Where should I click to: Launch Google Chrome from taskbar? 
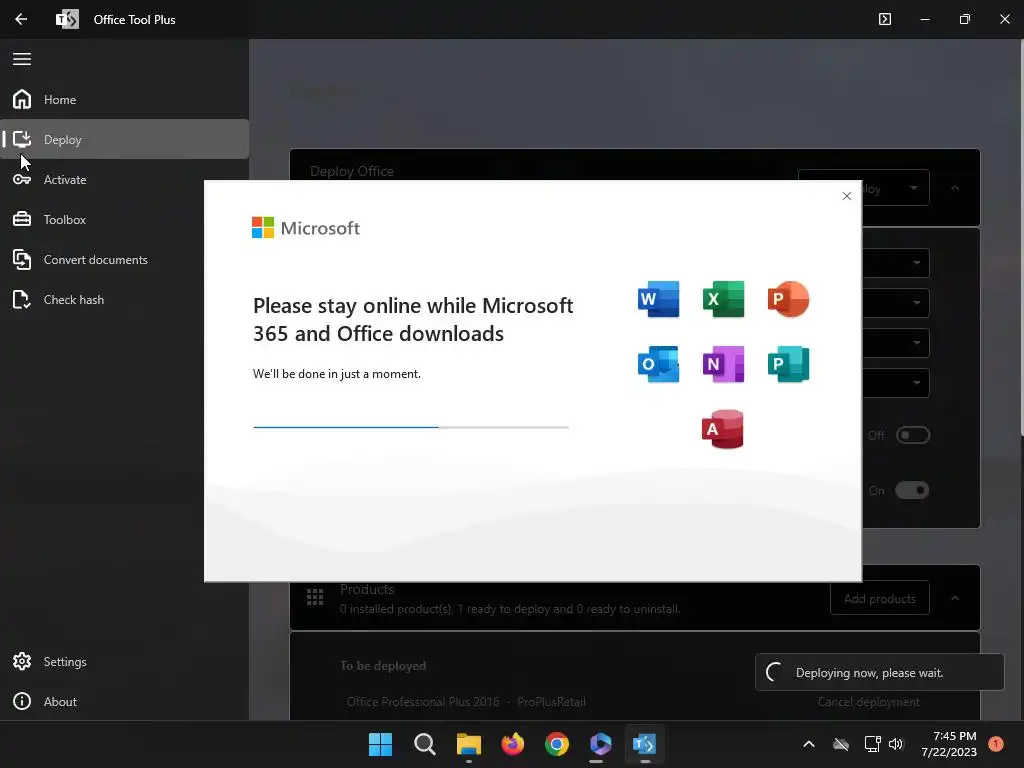(556, 744)
